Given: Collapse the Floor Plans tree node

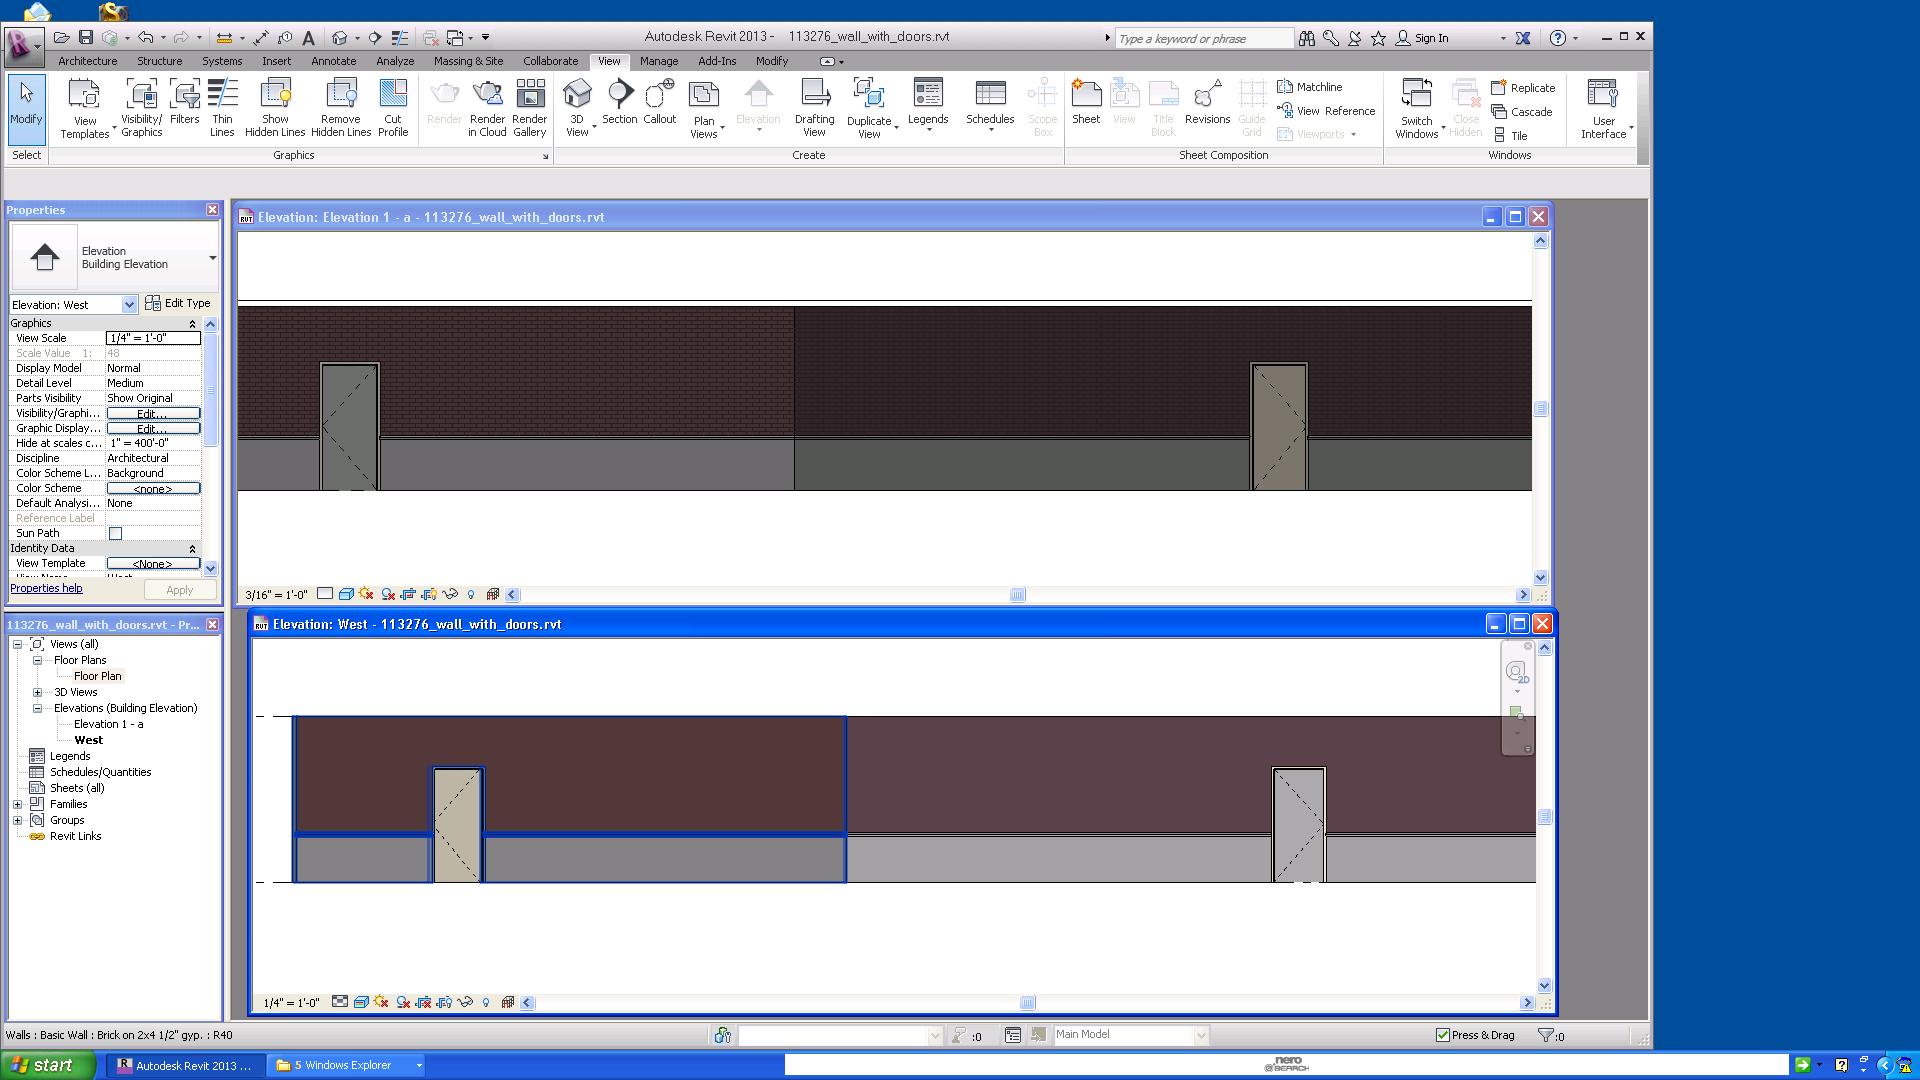Looking at the screenshot, I should click(38, 660).
